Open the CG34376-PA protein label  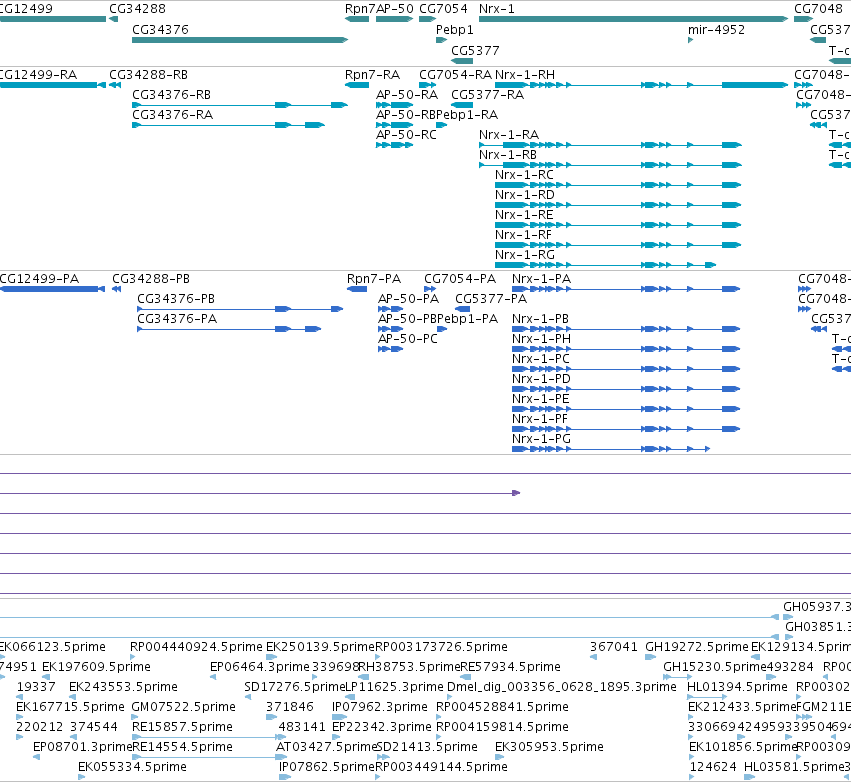pyautogui.click(x=177, y=319)
